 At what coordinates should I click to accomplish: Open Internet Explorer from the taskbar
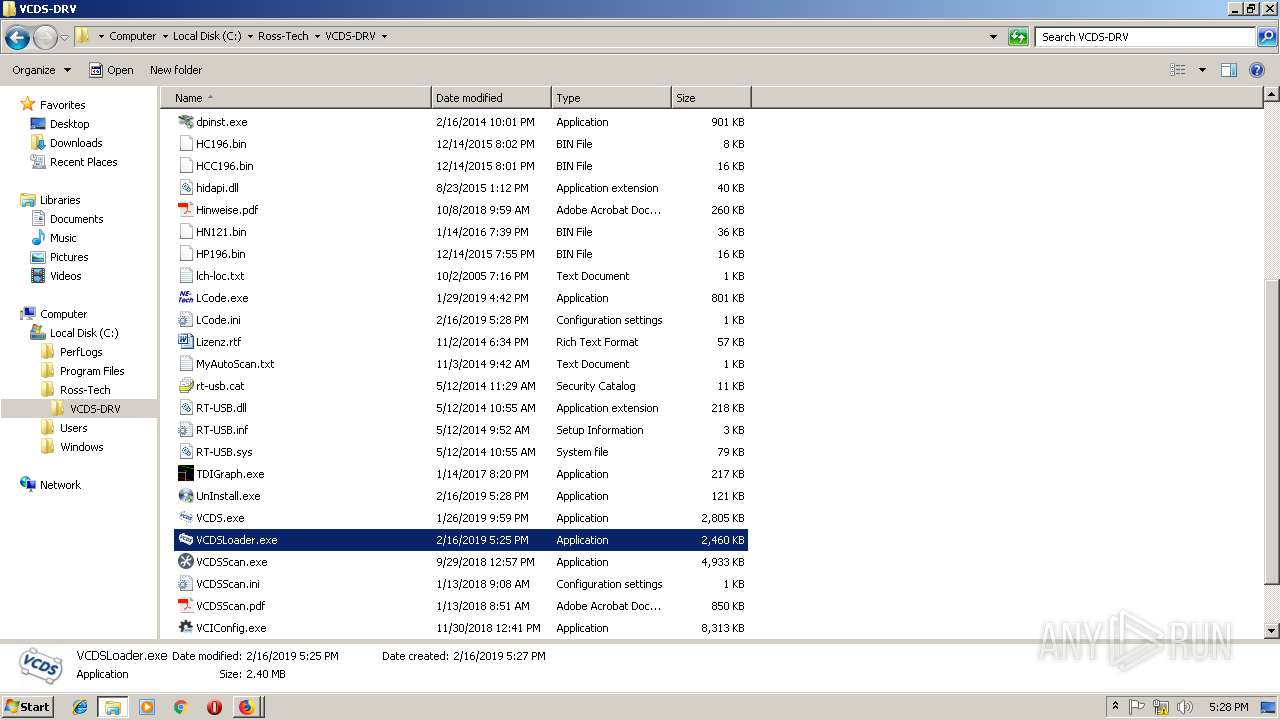(x=80, y=707)
